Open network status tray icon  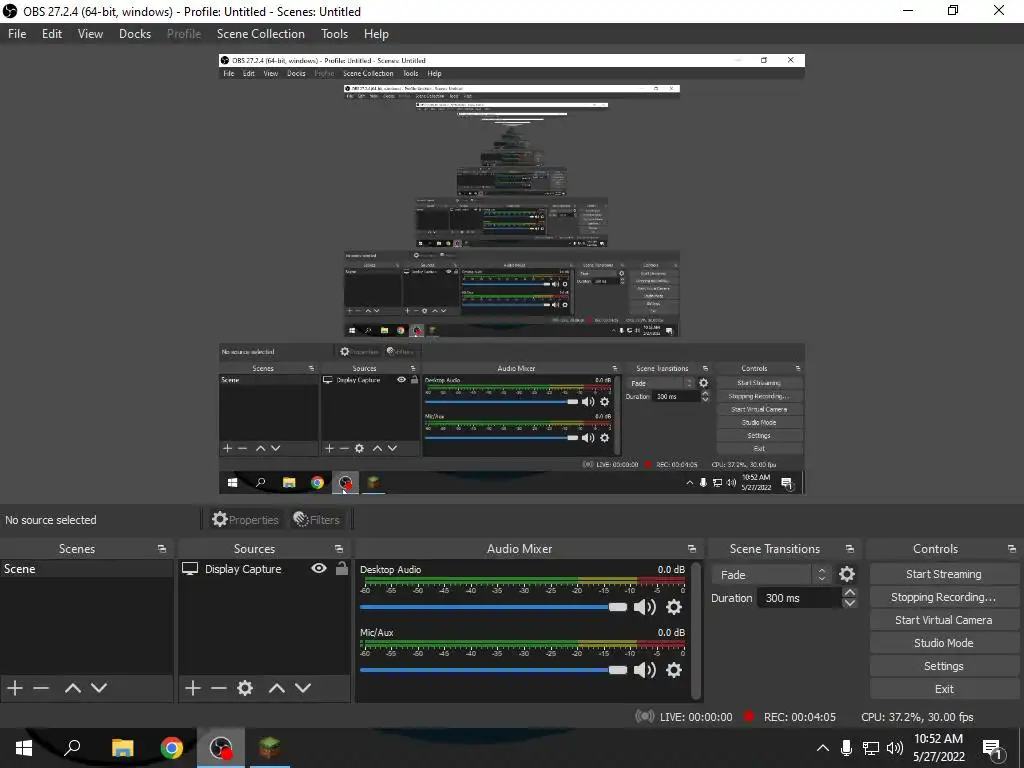[x=871, y=748]
